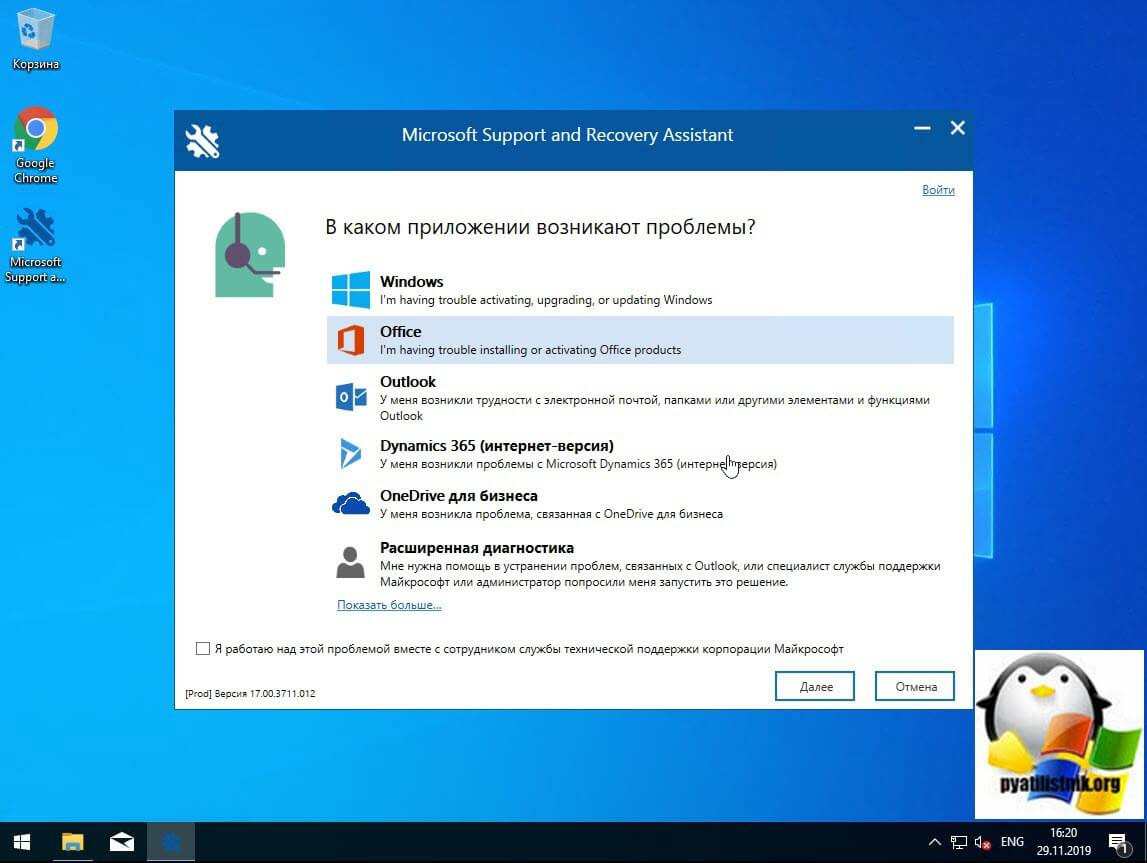This screenshot has height=863, width=1147.
Task: Select the Office troubleshooting icon
Action: point(350,340)
